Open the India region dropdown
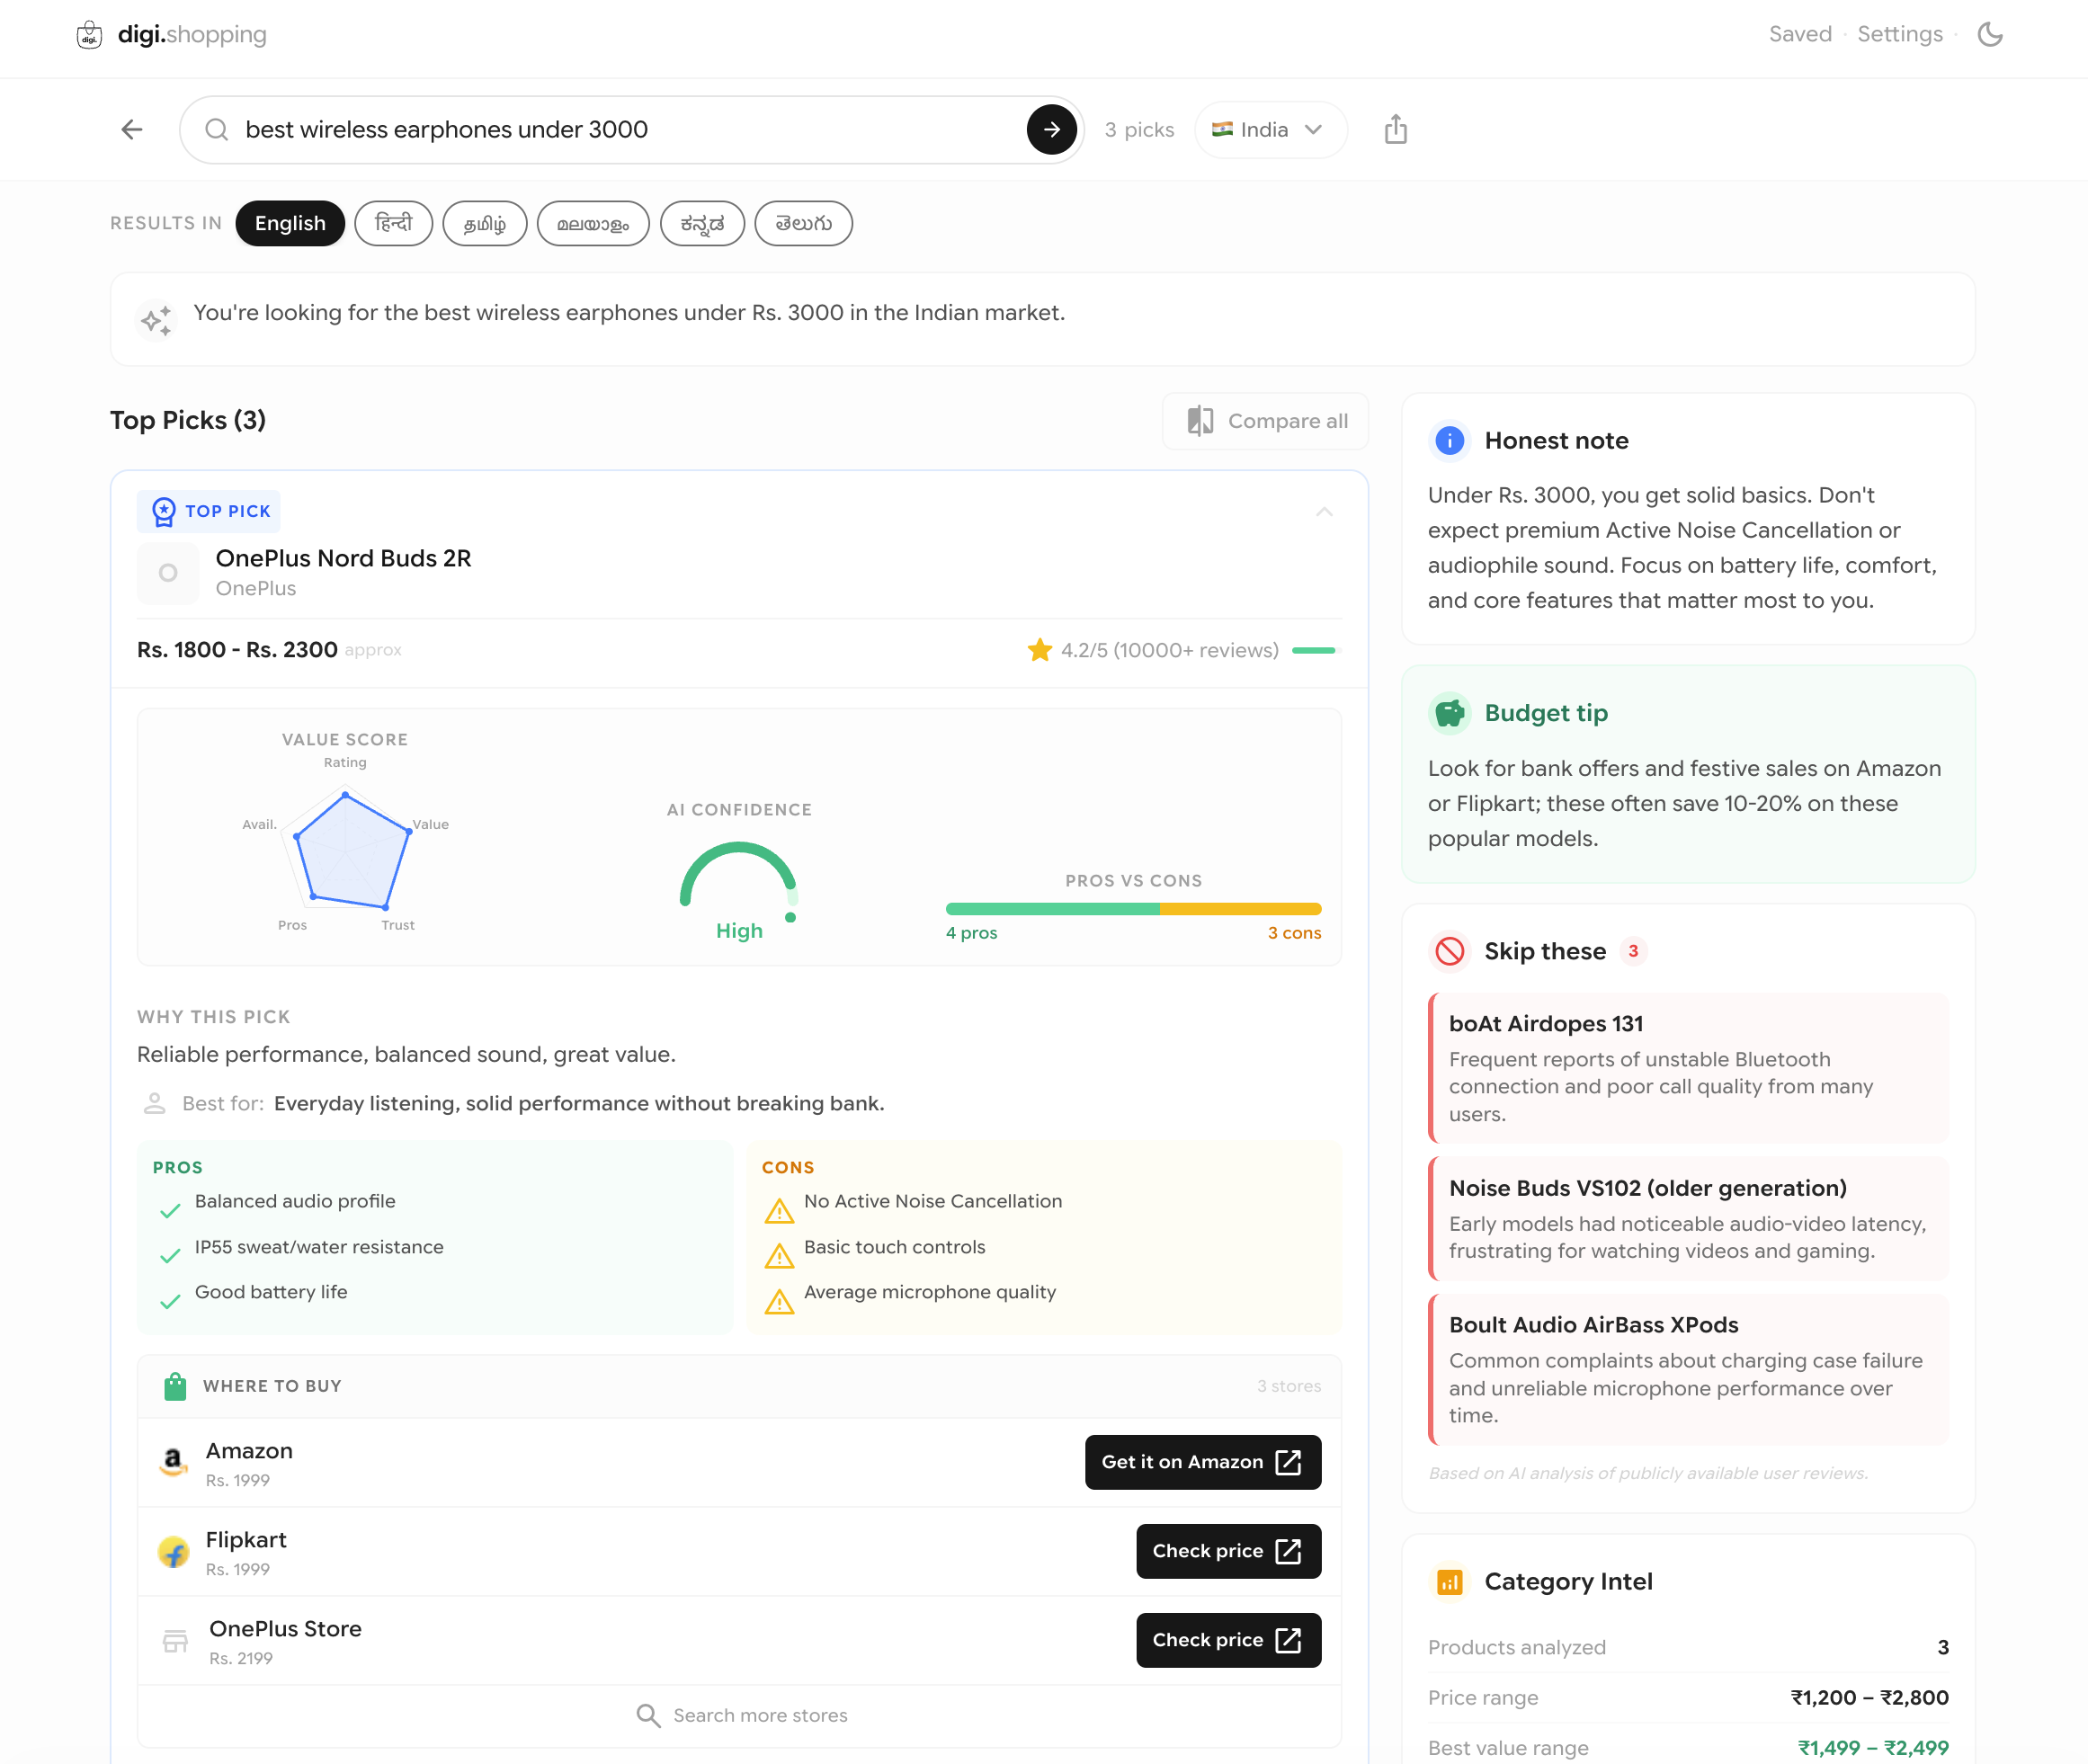This screenshot has width=2088, height=1764. pyautogui.click(x=1270, y=129)
